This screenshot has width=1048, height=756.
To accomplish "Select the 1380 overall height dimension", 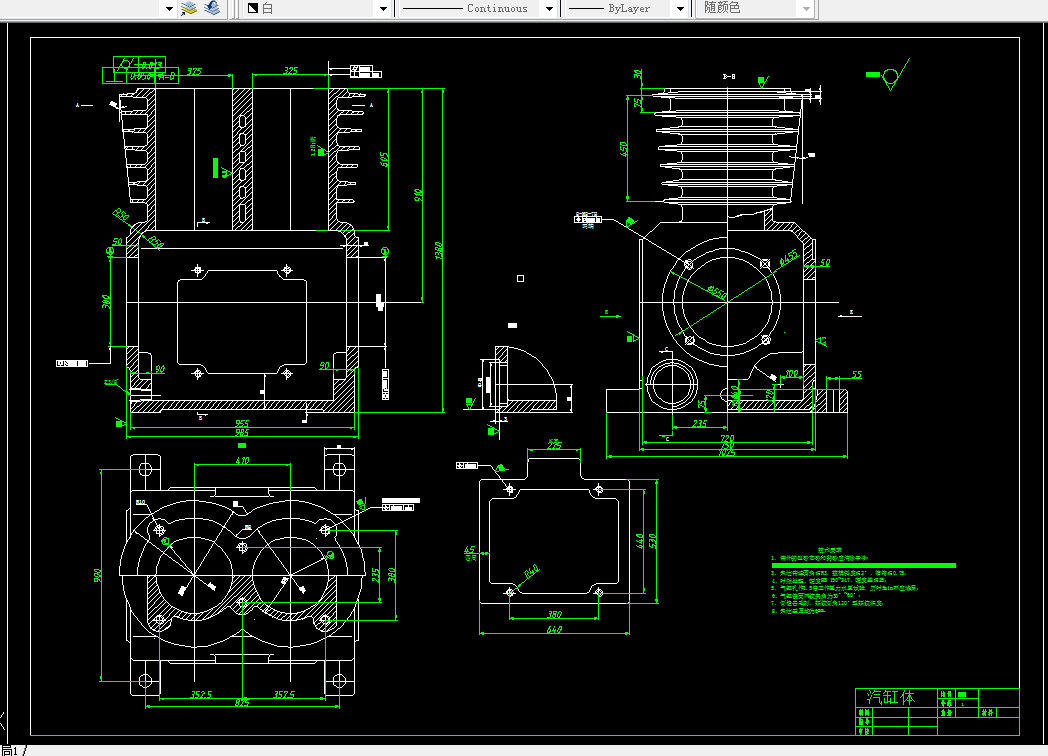I will (438, 251).
